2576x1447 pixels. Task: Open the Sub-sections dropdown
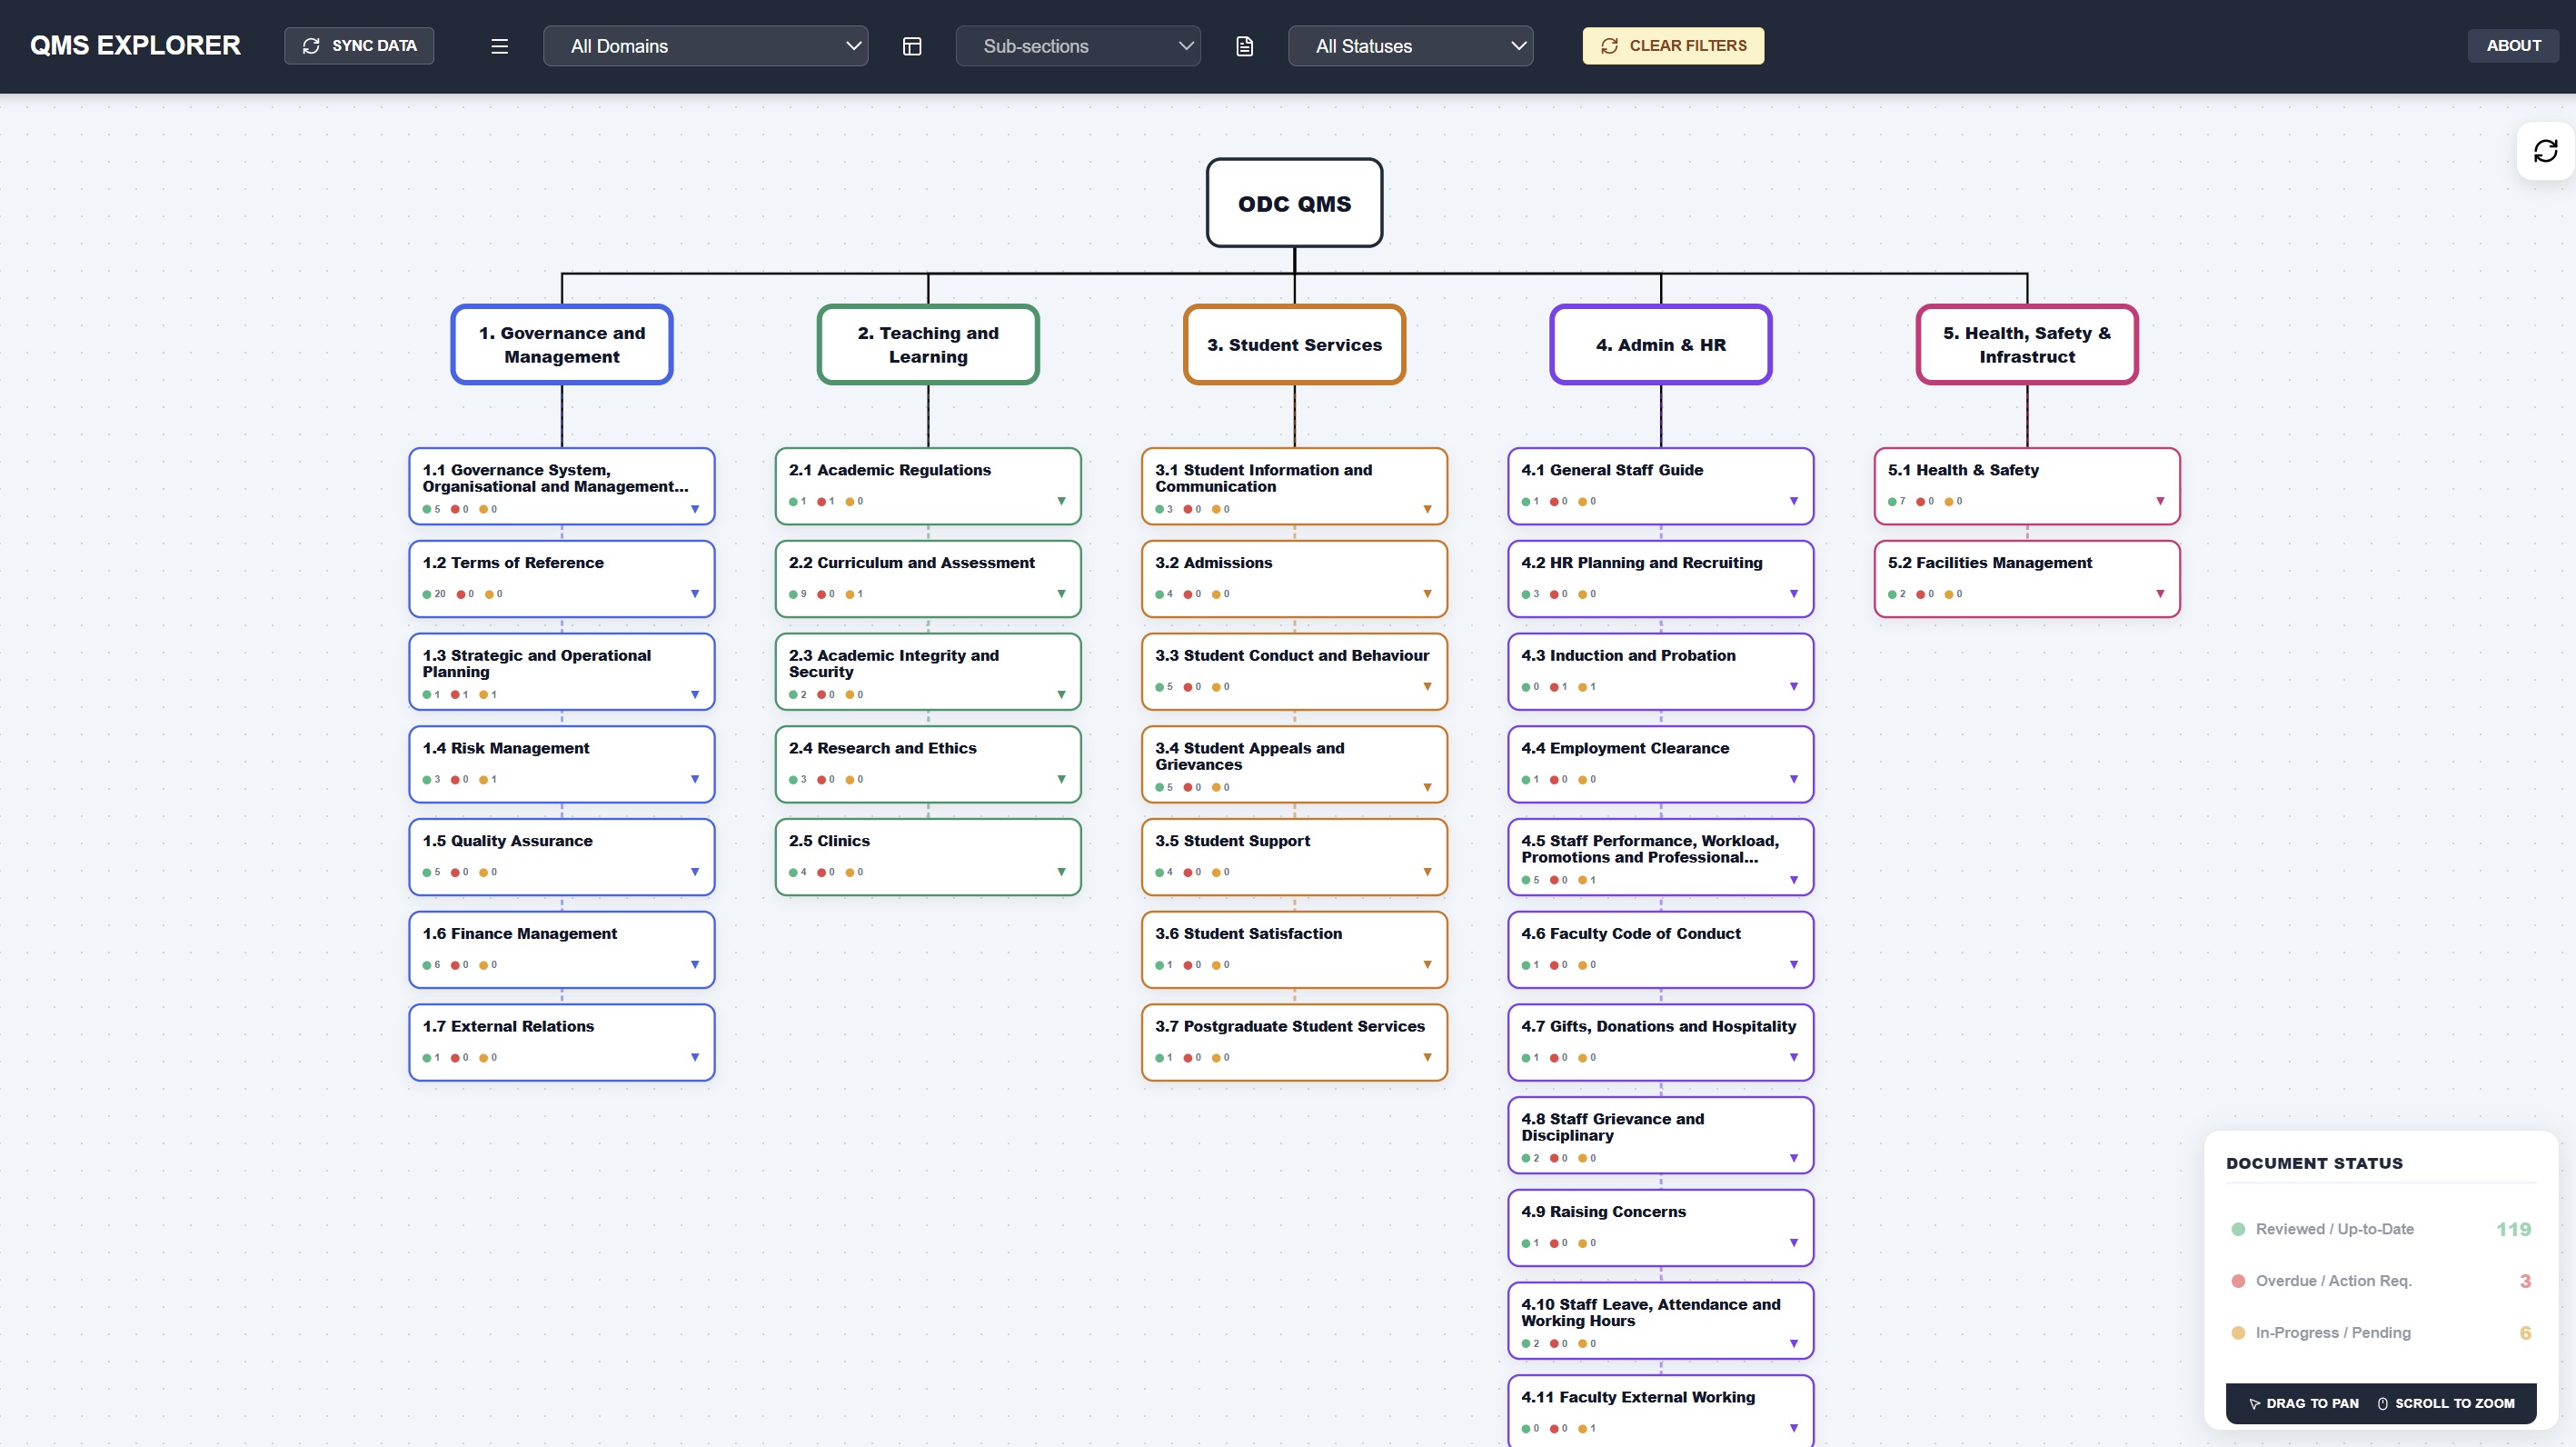click(x=1078, y=46)
